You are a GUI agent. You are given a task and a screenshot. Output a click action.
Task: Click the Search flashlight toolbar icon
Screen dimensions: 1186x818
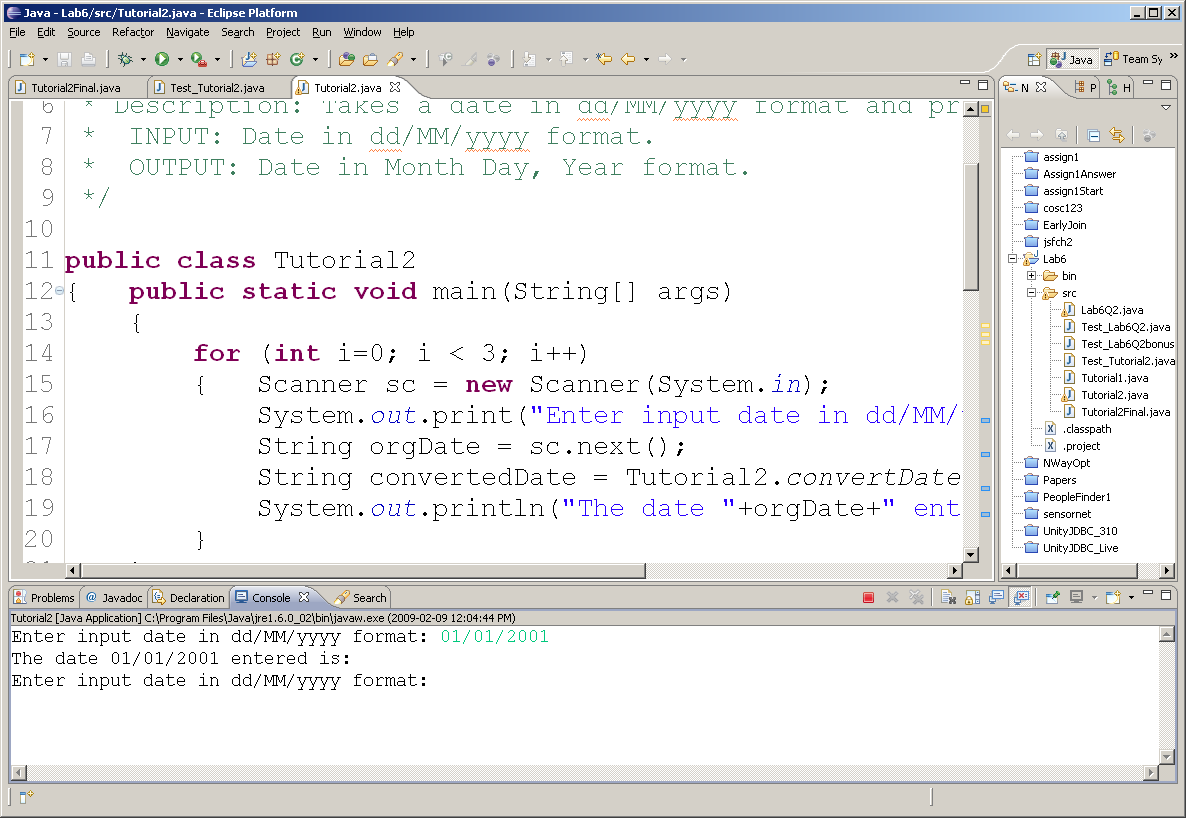click(395, 59)
